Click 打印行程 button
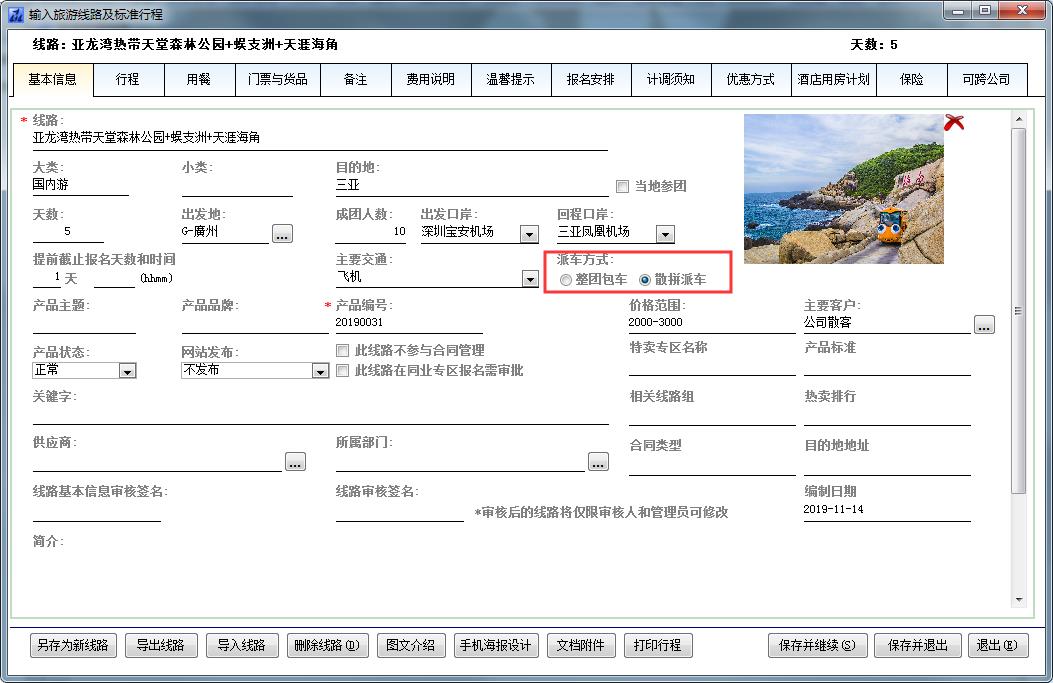The height and width of the screenshot is (683, 1053). 657,645
